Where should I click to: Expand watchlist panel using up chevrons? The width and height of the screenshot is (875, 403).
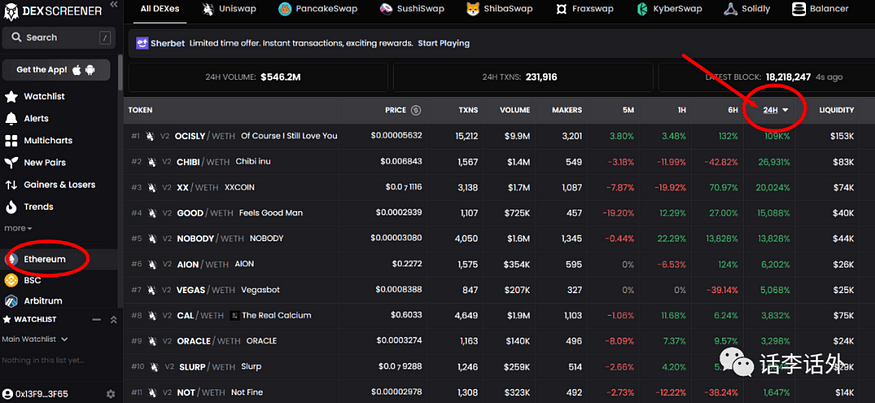tap(113, 320)
